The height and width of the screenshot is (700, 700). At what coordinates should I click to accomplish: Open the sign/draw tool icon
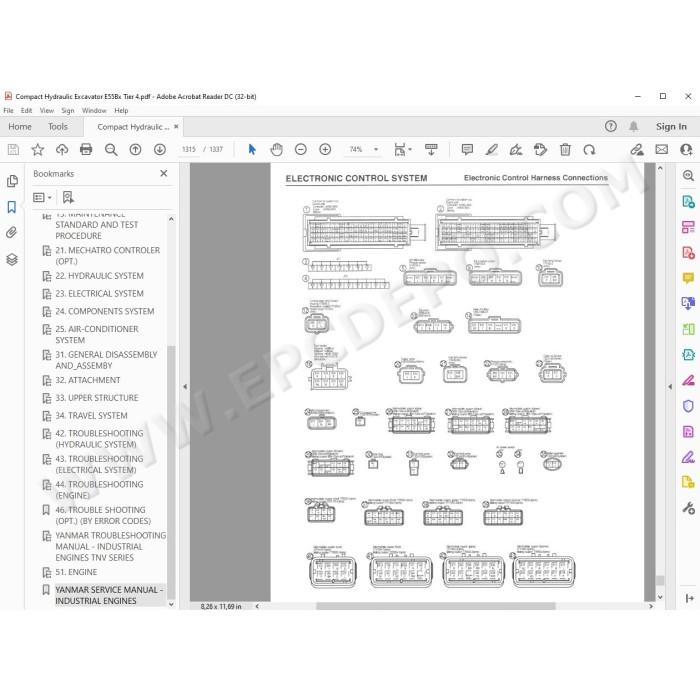pos(516,150)
